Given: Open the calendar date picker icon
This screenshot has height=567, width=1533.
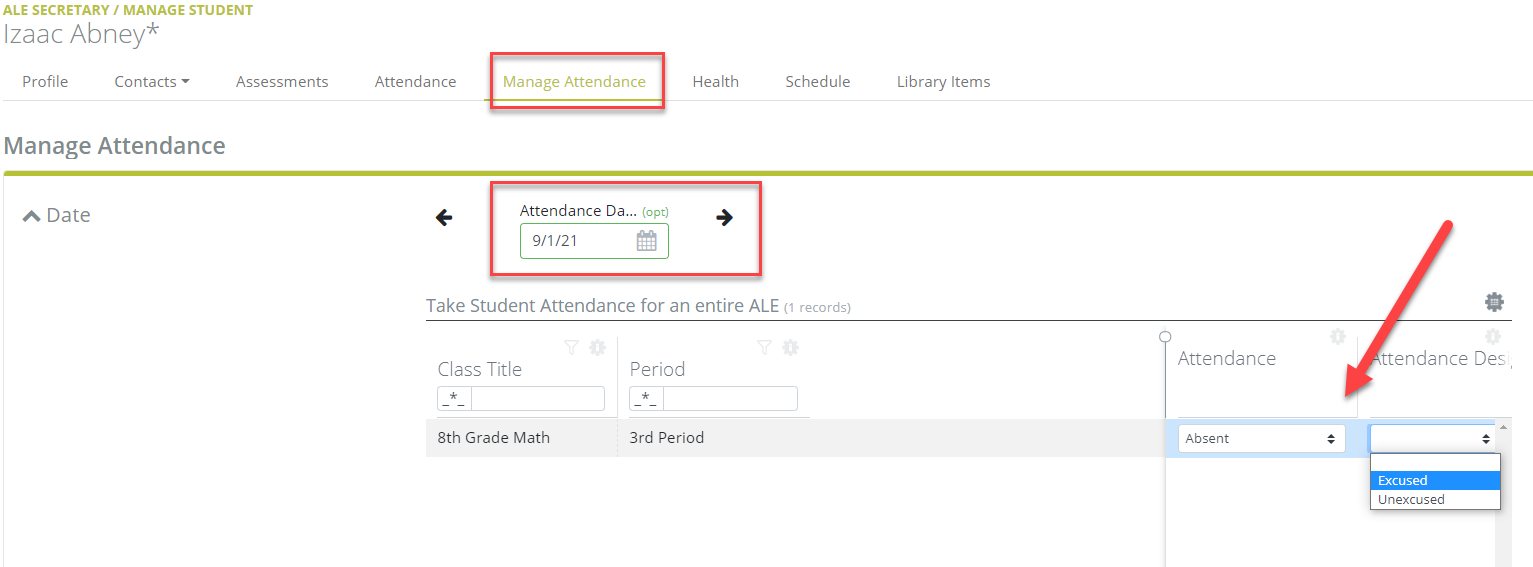Looking at the screenshot, I should point(647,241).
